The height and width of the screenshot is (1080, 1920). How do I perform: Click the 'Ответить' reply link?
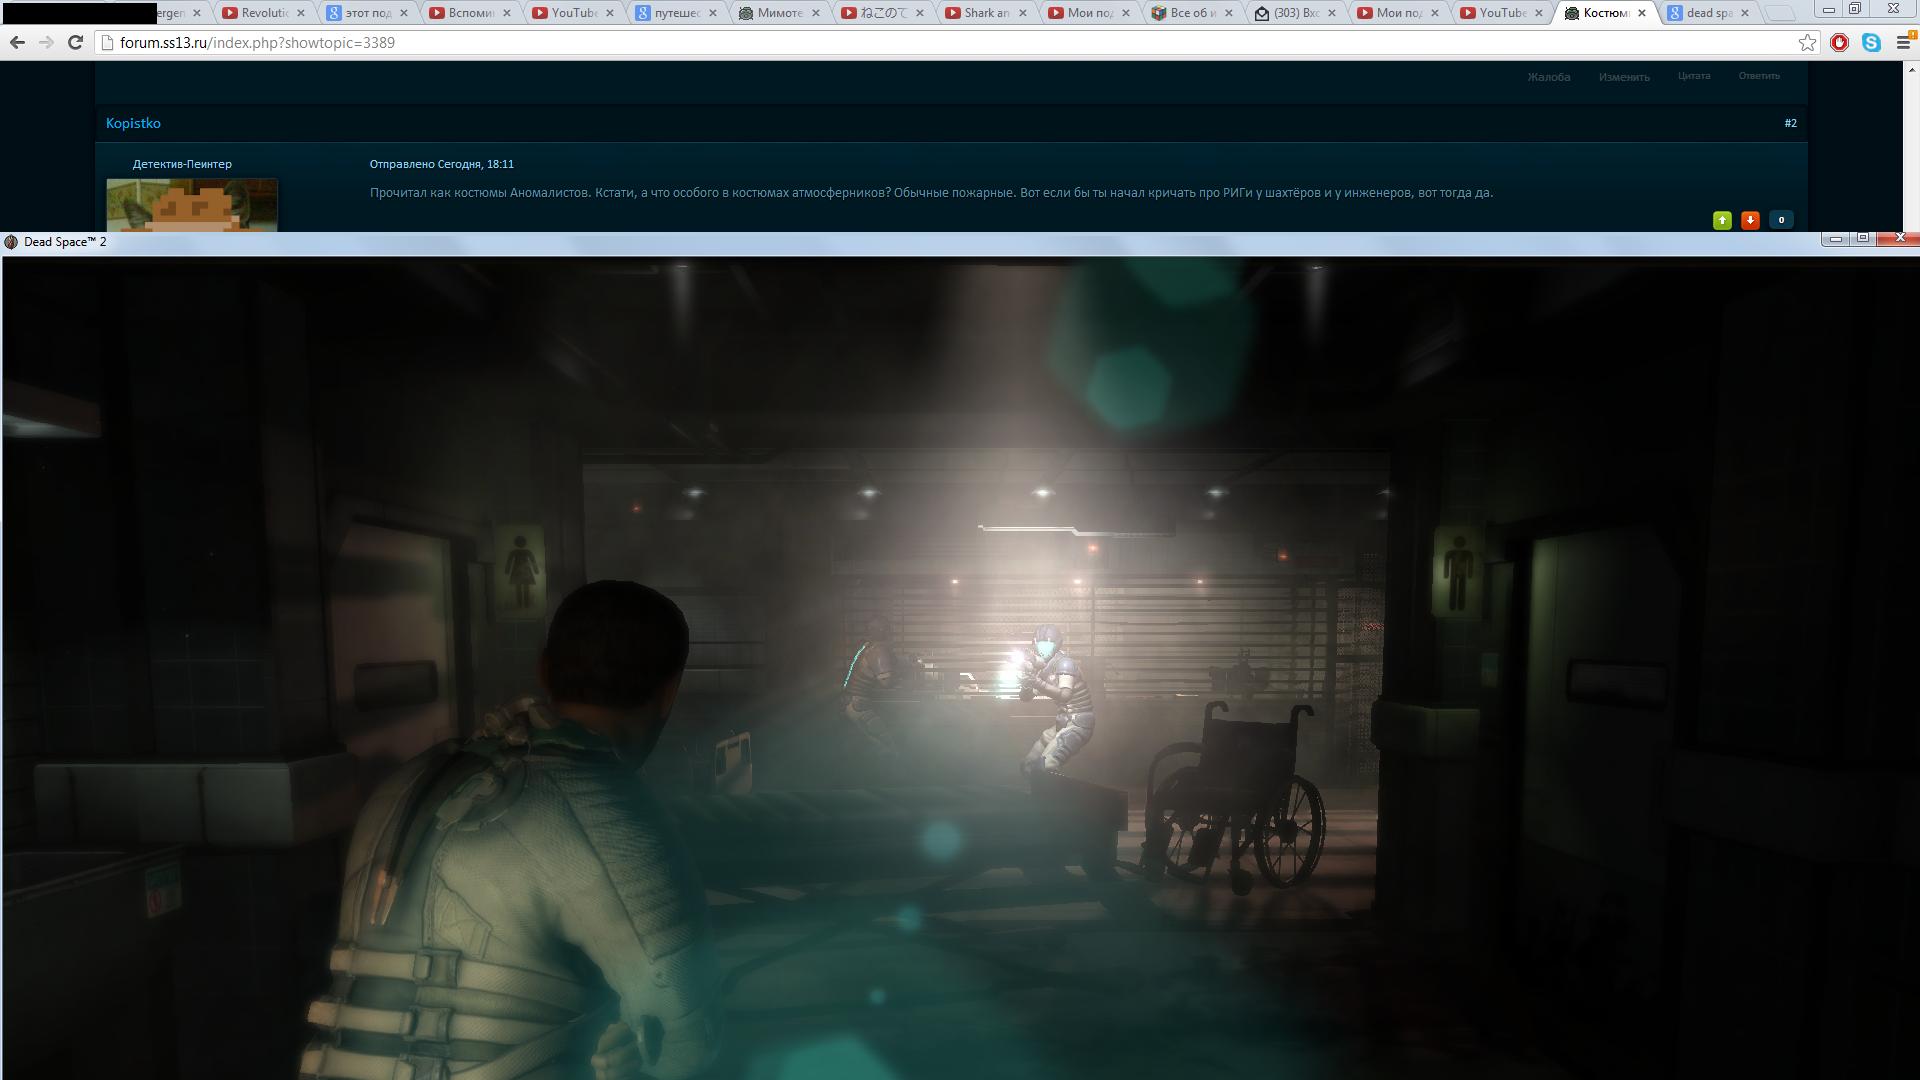(1759, 76)
